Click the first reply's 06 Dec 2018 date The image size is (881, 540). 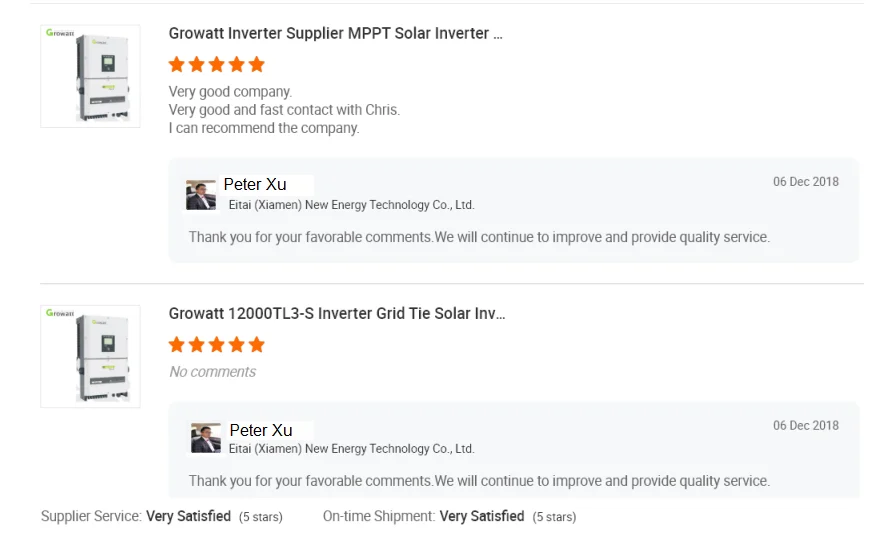point(805,182)
